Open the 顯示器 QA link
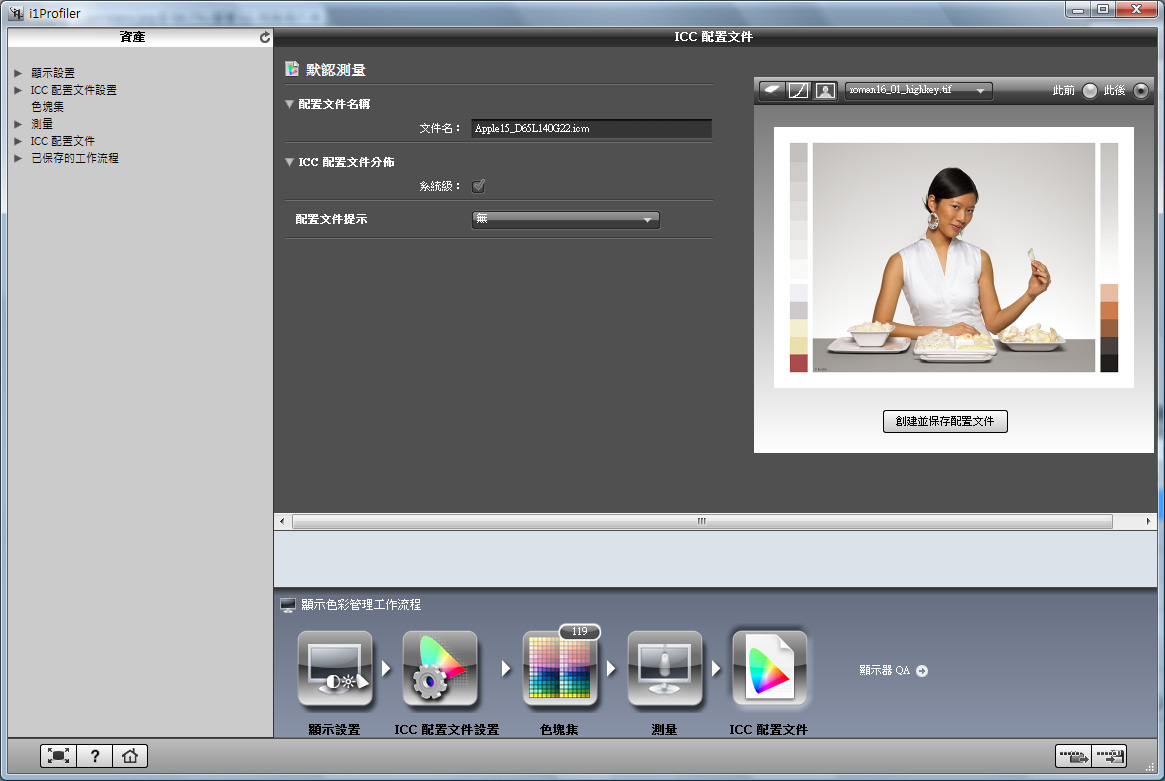The width and height of the screenshot is (1165, 781). coord(893,671)
